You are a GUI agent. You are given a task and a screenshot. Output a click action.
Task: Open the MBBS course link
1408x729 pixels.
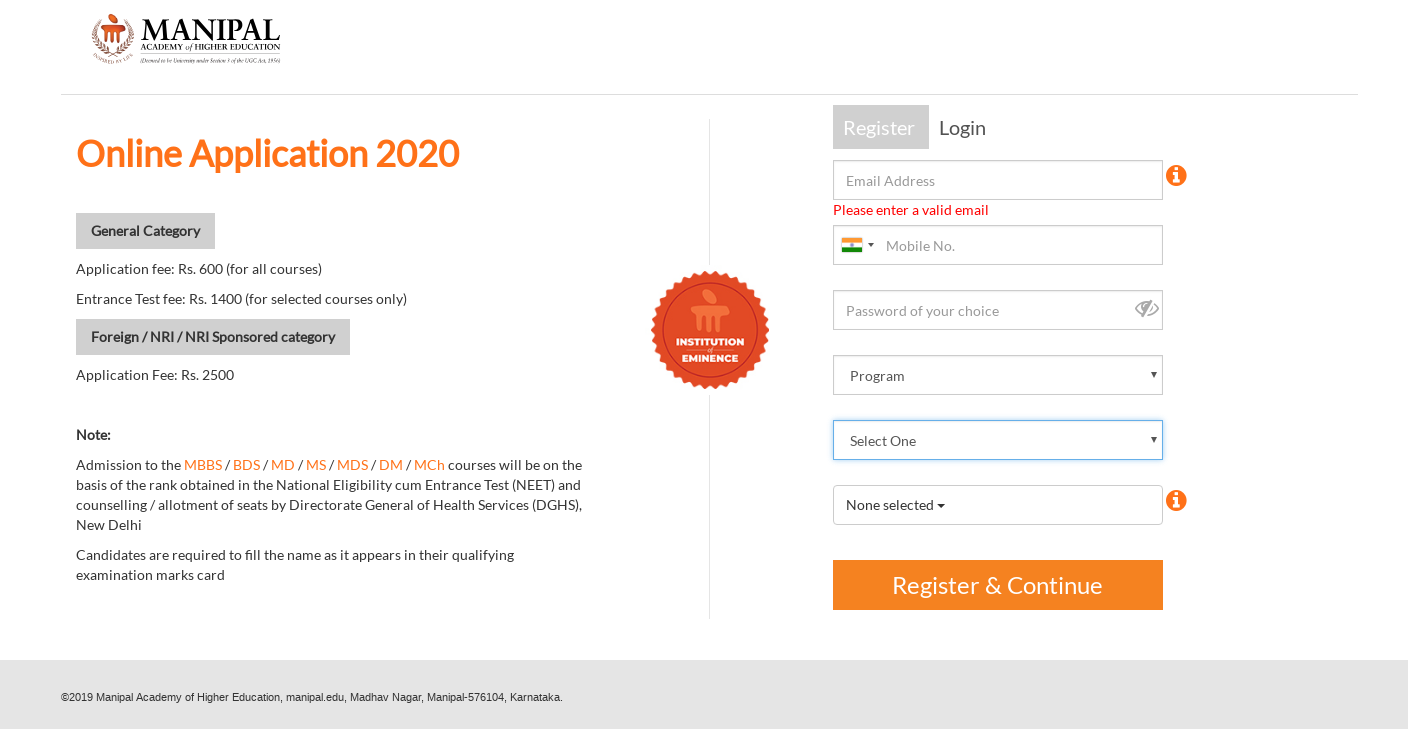tap(203, 464)
